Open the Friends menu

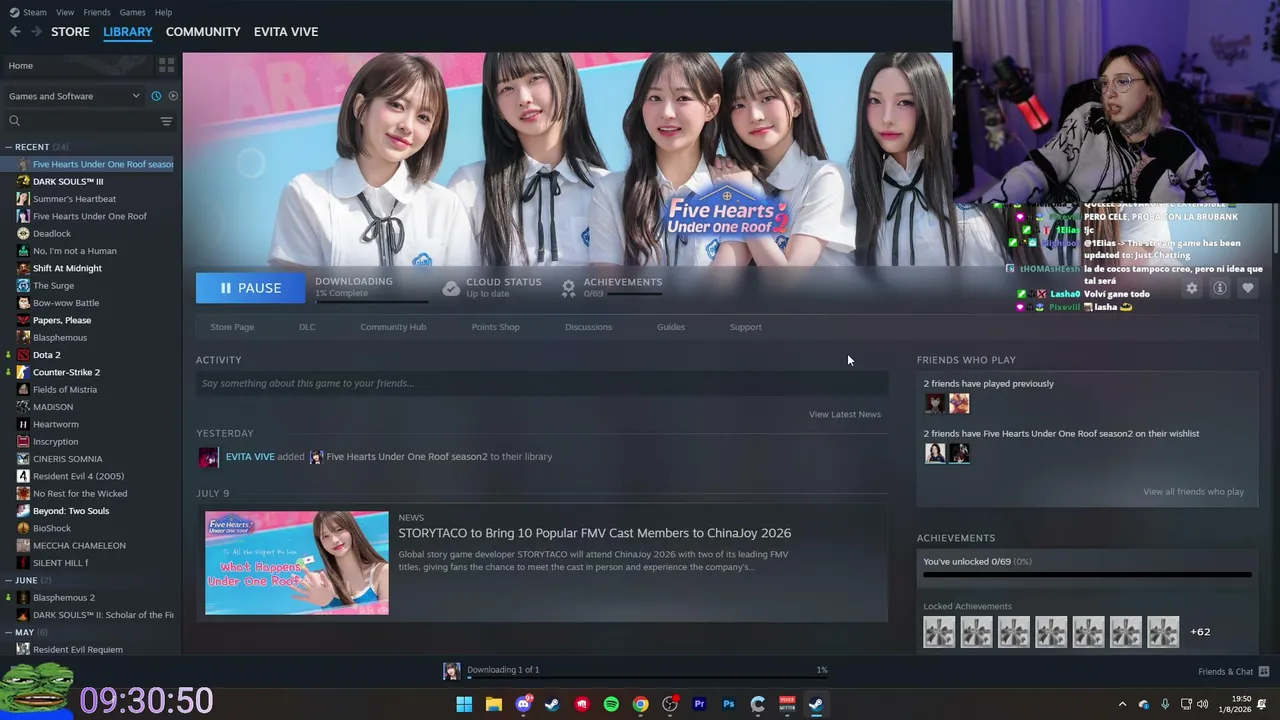(97, 12)
